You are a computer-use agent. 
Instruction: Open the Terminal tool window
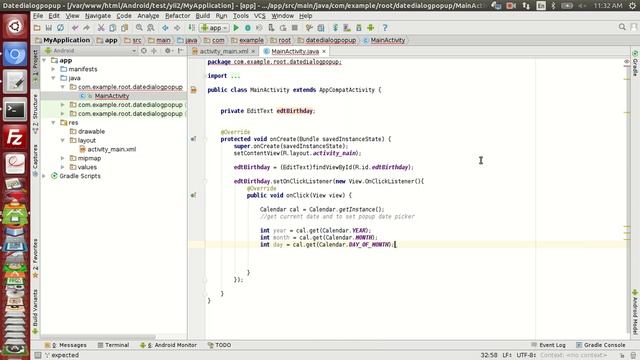pos(113,345)
